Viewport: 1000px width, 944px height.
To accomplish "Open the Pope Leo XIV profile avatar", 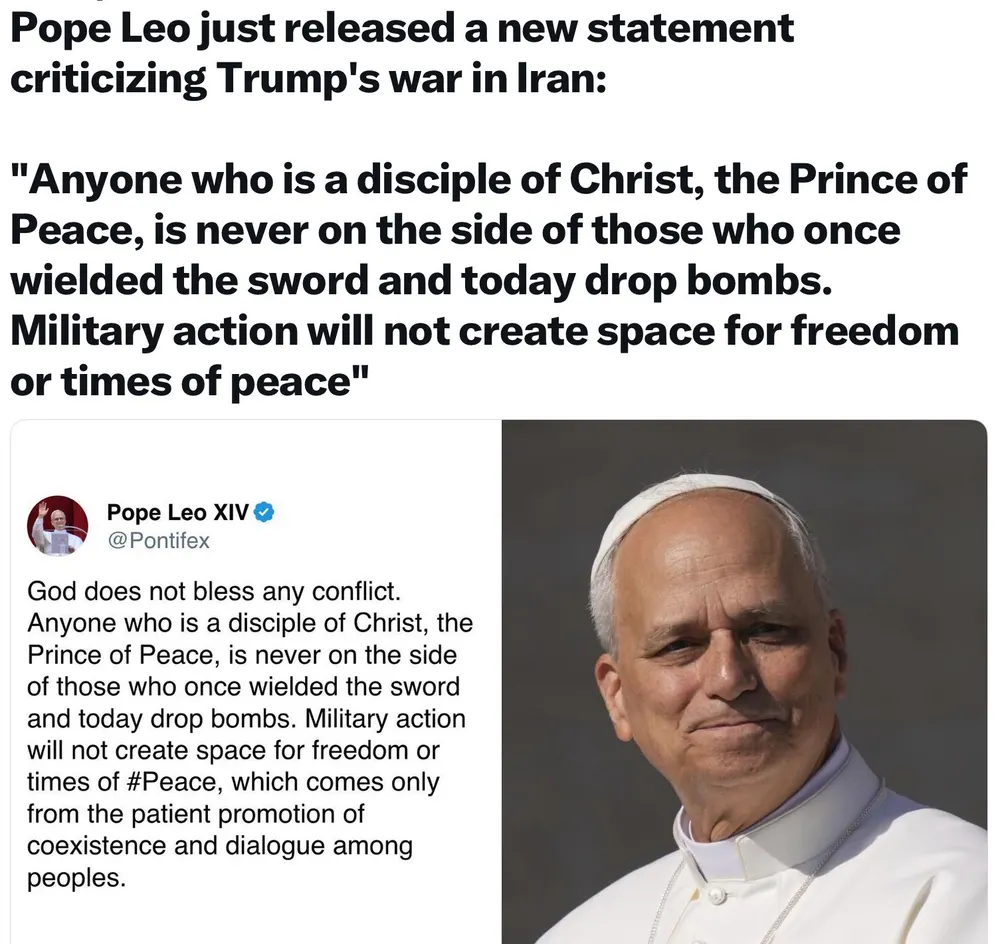I will point(57,526).
